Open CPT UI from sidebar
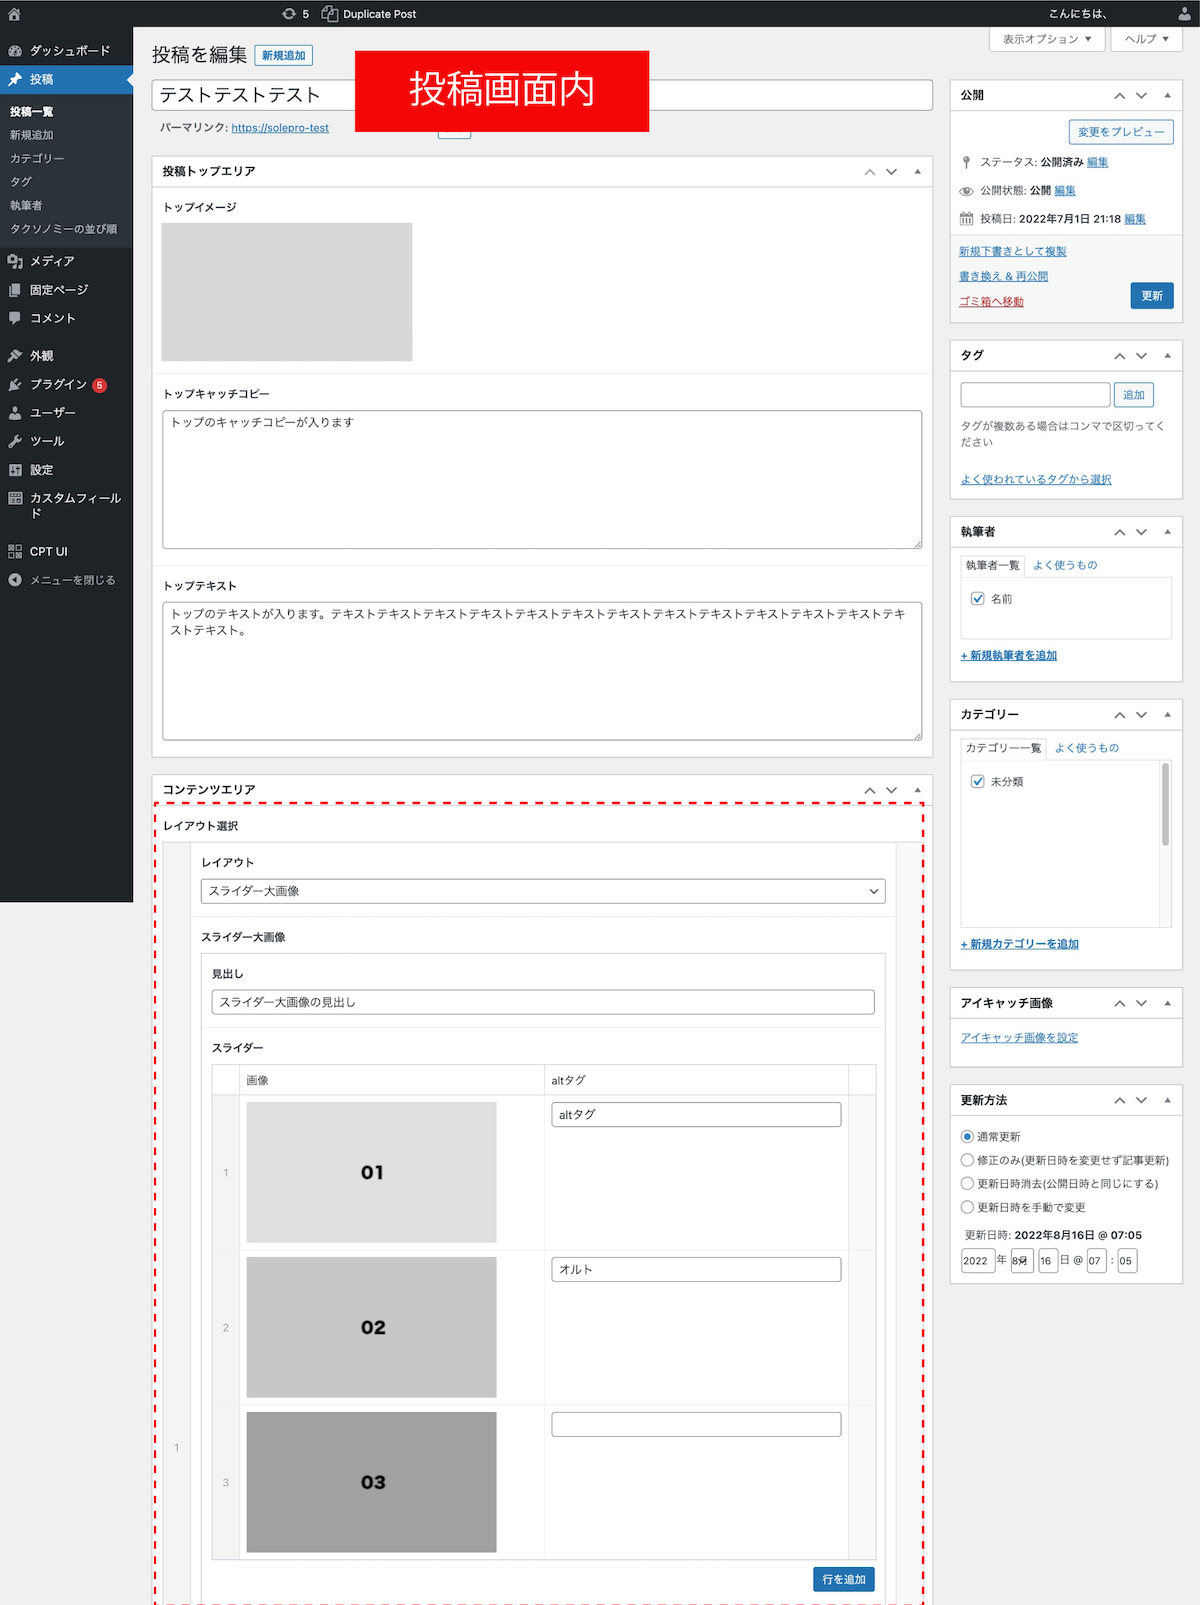The image size is (1200, 1605). pos(48,552)
